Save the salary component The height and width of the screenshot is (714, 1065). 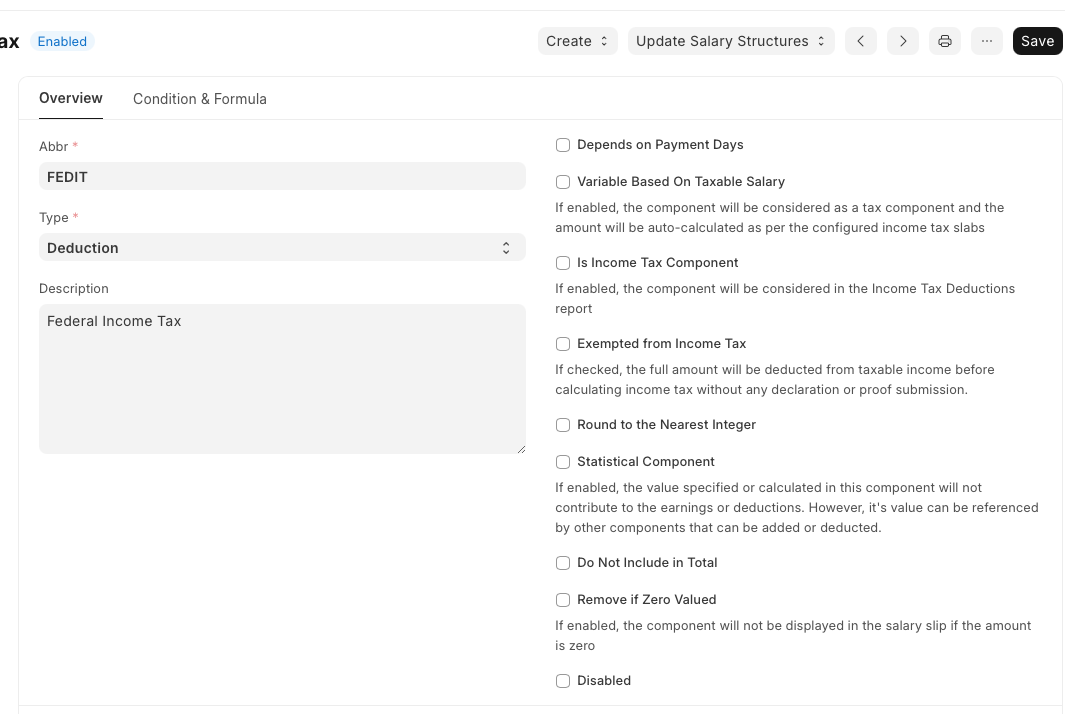[x=1037, y=41]
